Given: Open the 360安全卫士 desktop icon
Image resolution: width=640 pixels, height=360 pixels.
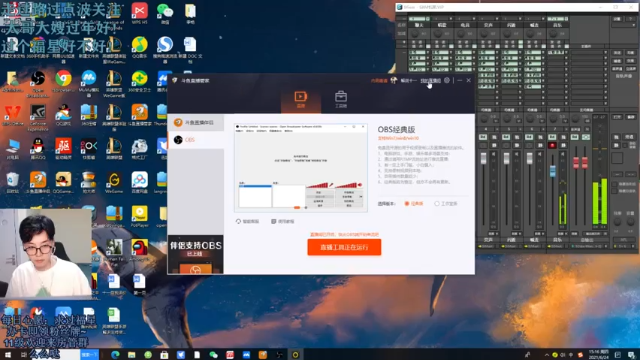Looking at the screenshot, I should 140,81.
